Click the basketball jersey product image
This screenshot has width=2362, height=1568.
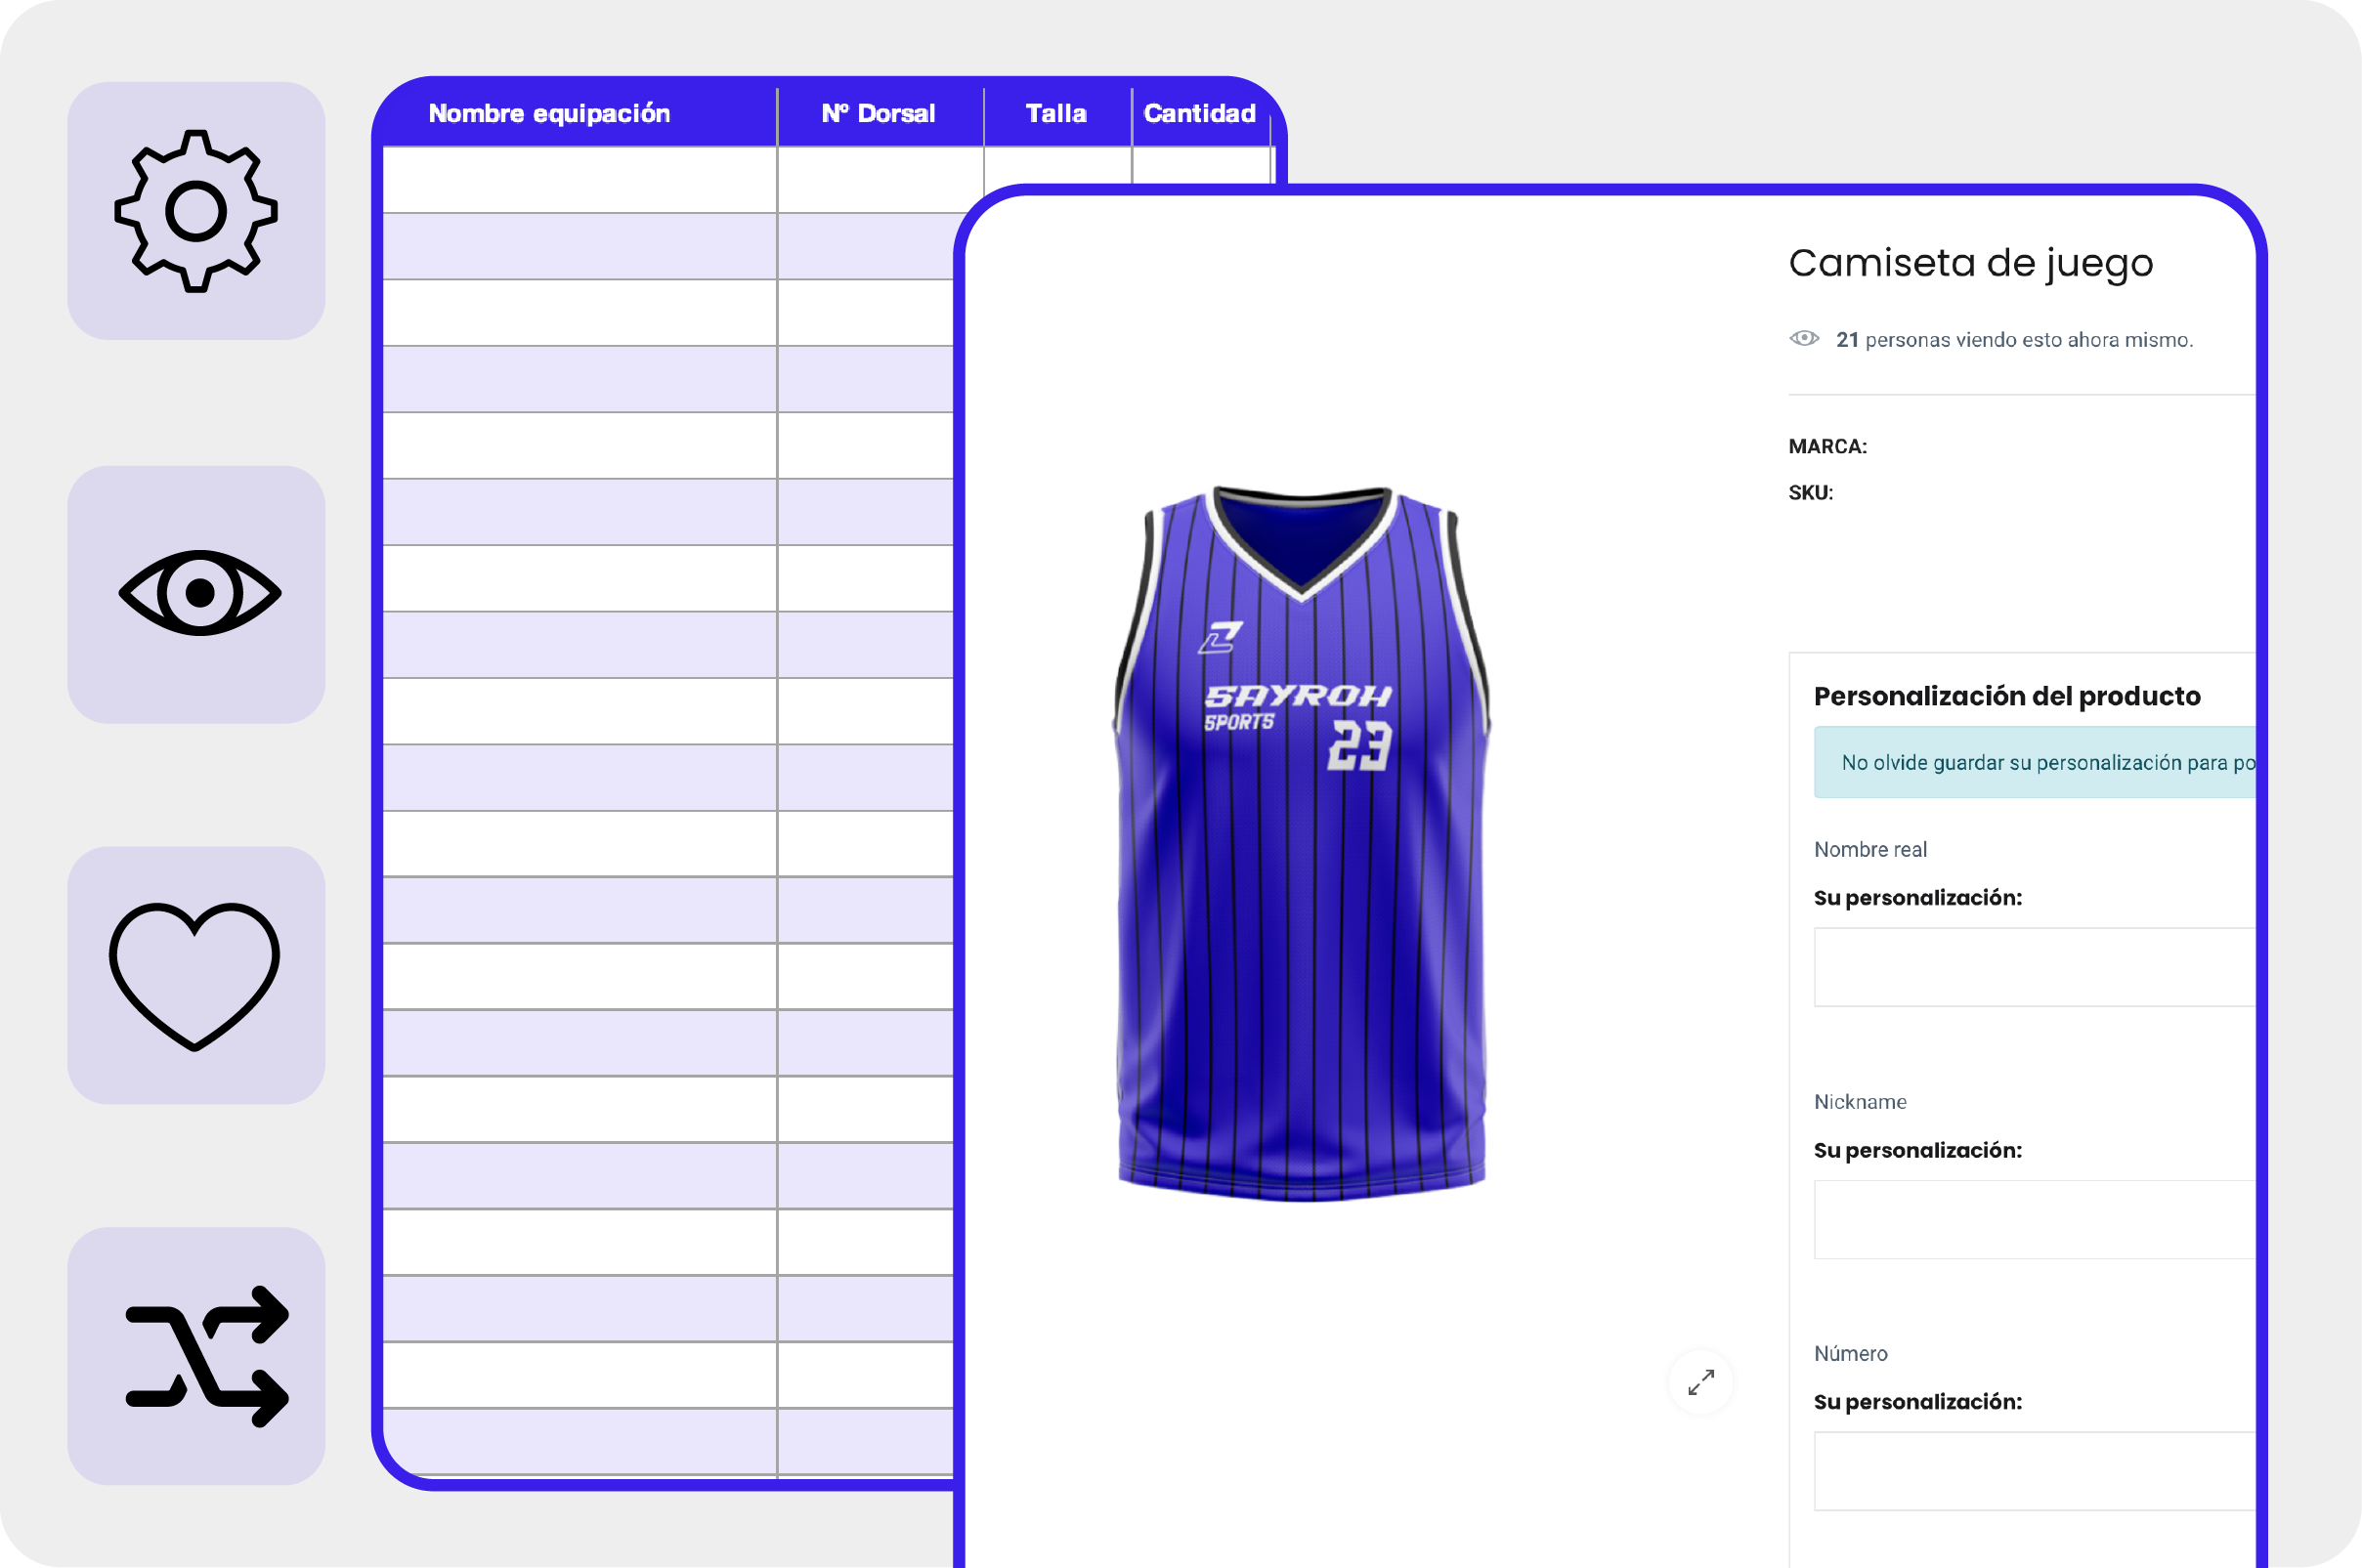[x=1302, y=843]
